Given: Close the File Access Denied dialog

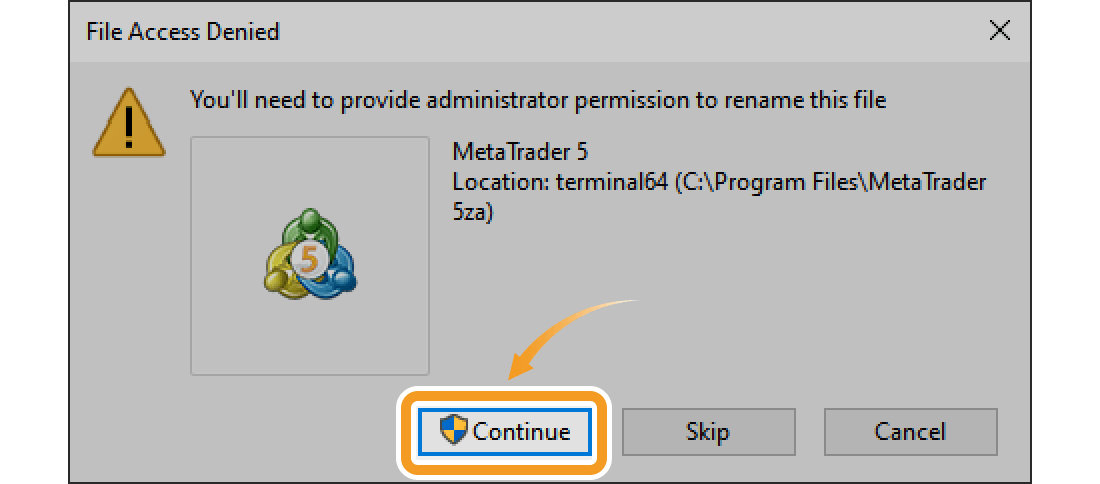Looking at the screenshot, I should coord(999,31).
